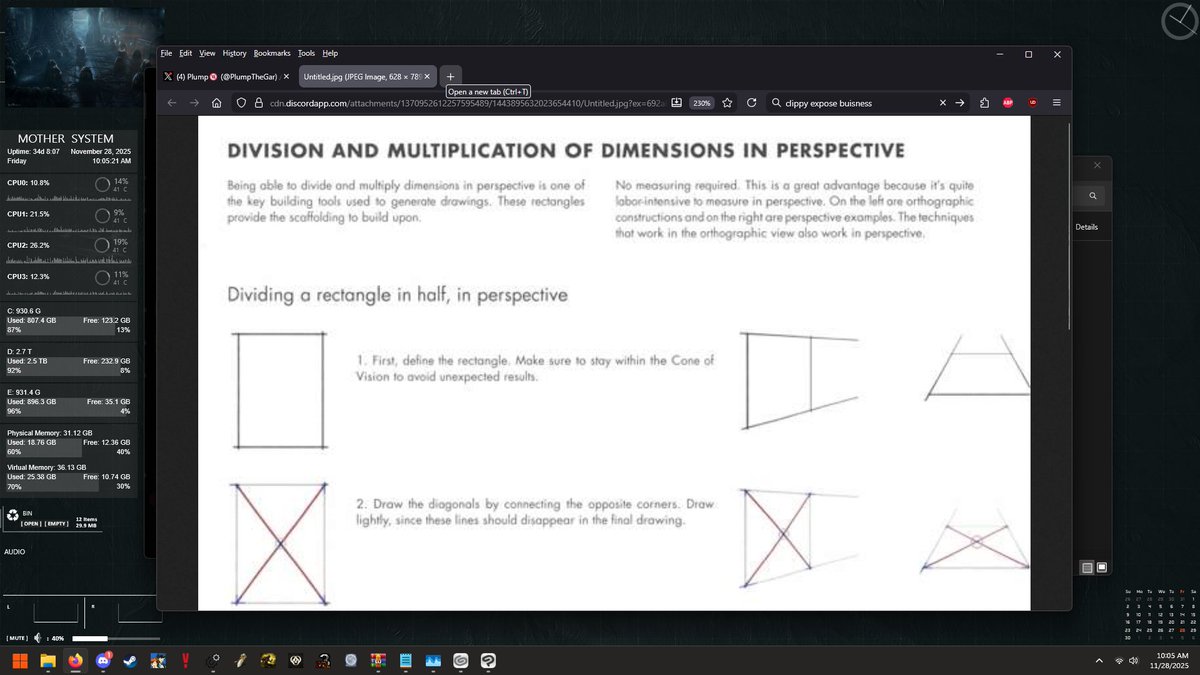Open the Bookmarks menu
This screenshot has height=675, width=1200.
click(x=272, y=53)
